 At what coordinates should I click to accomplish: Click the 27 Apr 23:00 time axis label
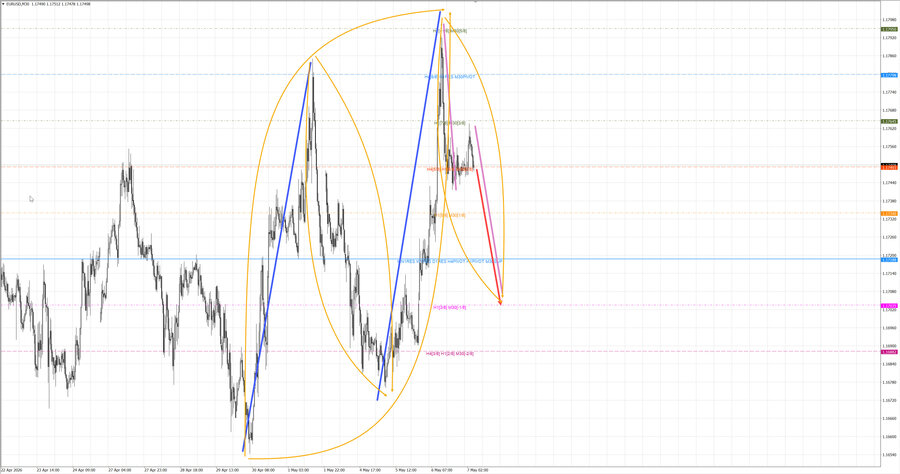[x=156, y=470]
